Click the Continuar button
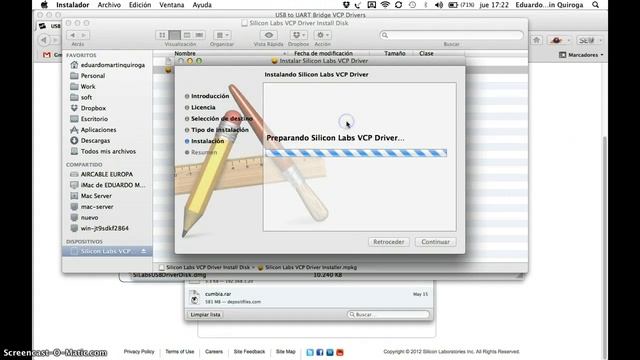Image resolution: width=640 pixels, height=360 pixels. (436, 242)
